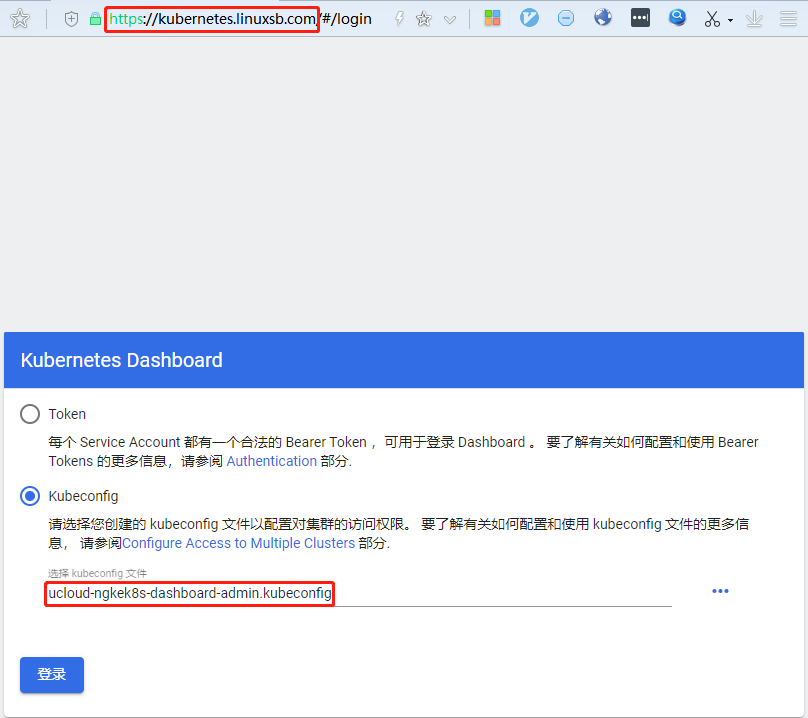808x718 pixels.
Task: Expand the address bar chevron dropdown
Action: (x=450, y=19)
